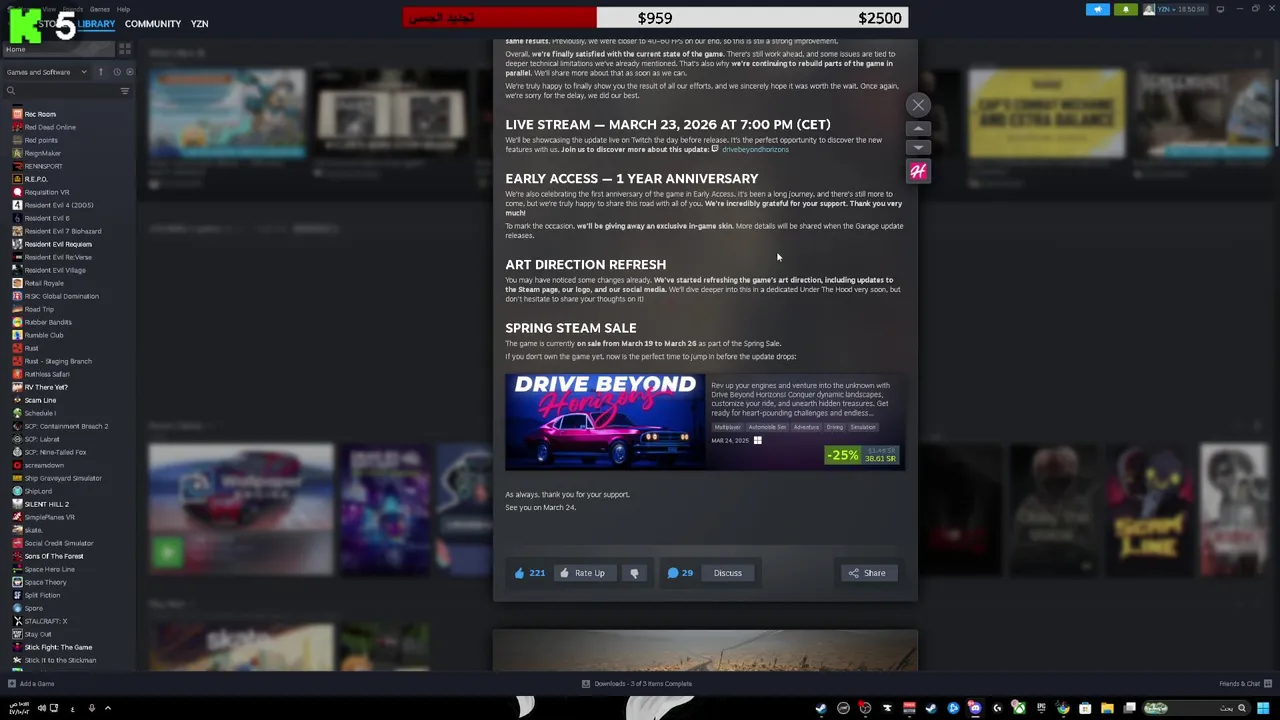The width and height of the screenshot is (1280, 720).
Task: Select SCP: Containment Breach 2
Action: coord(66,426)
